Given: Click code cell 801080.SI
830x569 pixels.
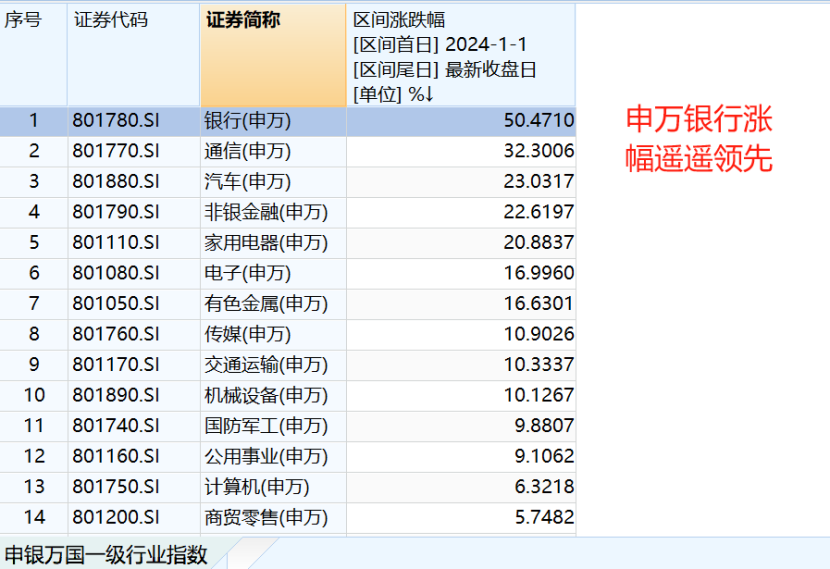Looking at the screenshot, I should [134, 273].
